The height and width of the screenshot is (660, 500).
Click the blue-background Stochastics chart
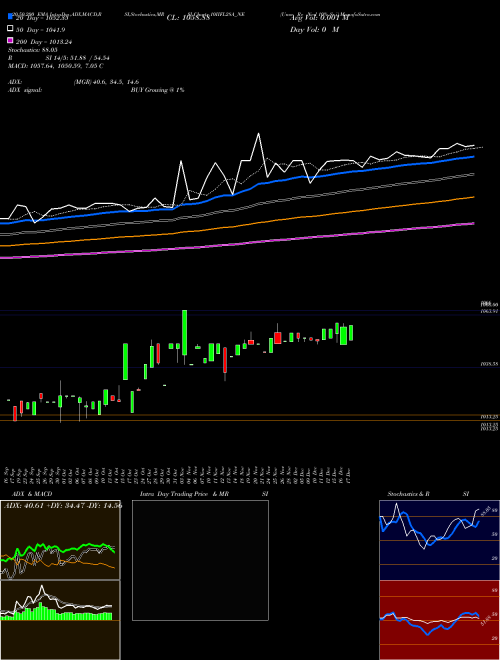(439, 540)
